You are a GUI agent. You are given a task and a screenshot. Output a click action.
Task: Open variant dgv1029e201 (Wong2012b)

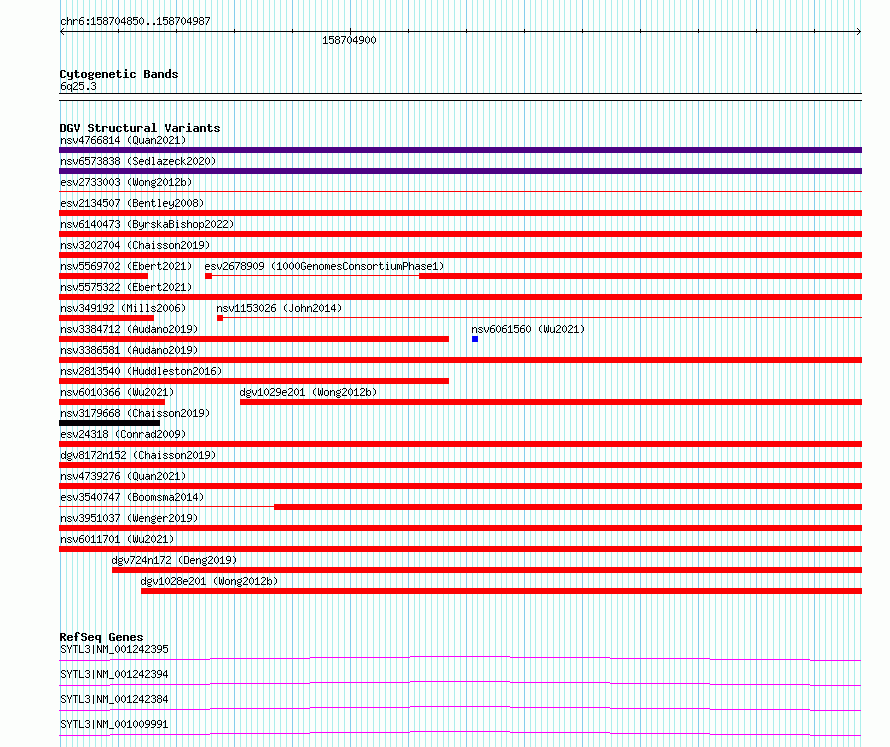pos(308,392)
